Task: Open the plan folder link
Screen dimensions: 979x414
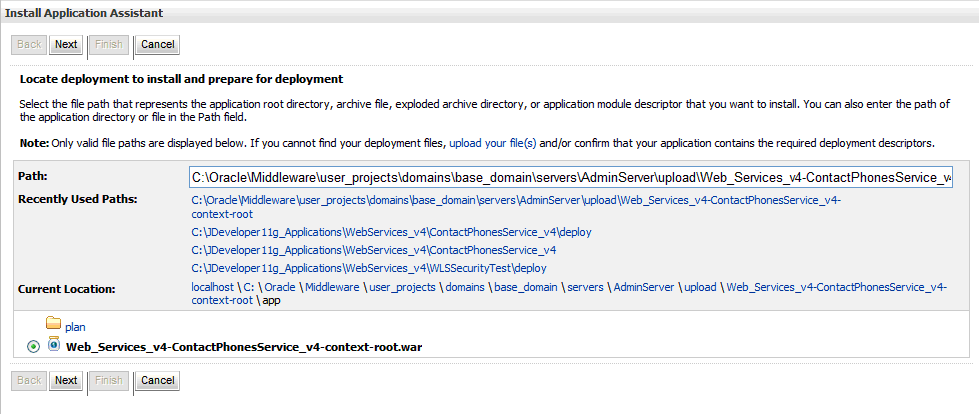Action: tap(75, 327)
